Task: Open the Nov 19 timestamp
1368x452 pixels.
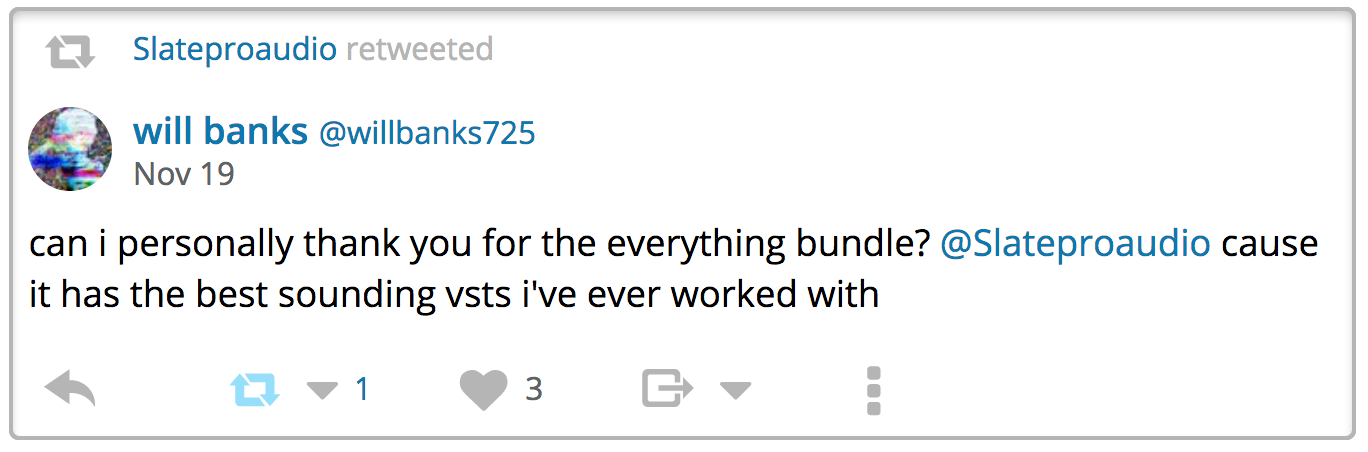Action: (x=184, y=174)
